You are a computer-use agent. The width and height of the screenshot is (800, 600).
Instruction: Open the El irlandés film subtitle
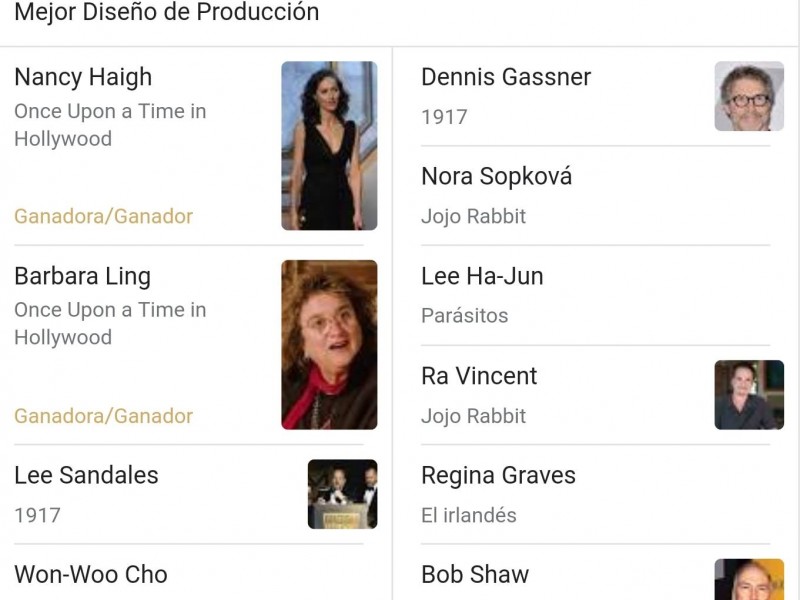click(468, 516)
